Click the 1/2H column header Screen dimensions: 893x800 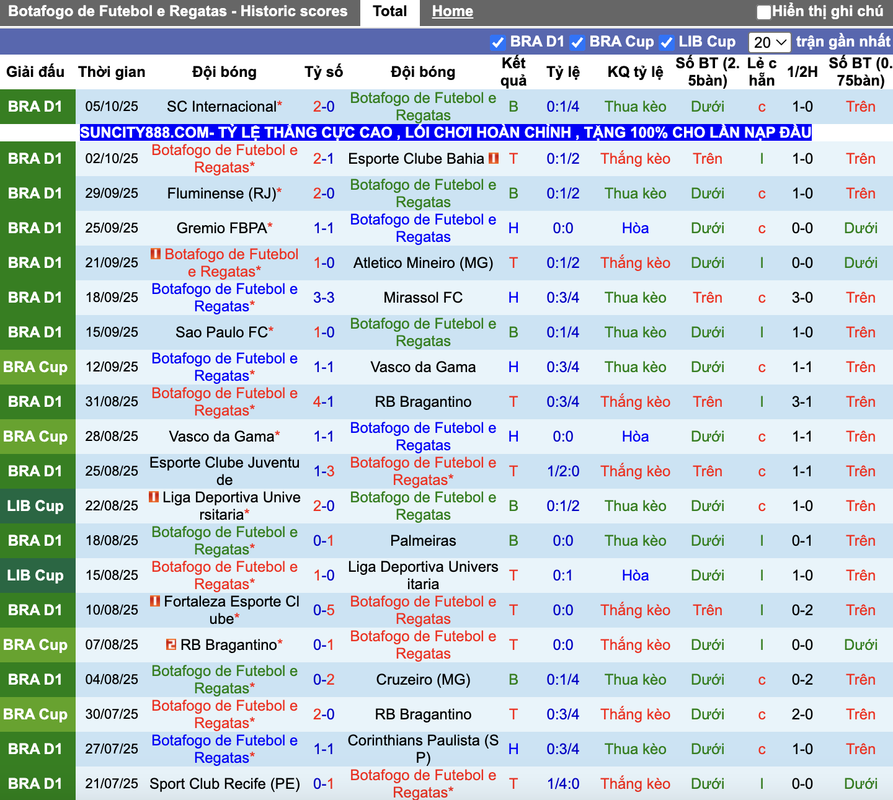802,72
